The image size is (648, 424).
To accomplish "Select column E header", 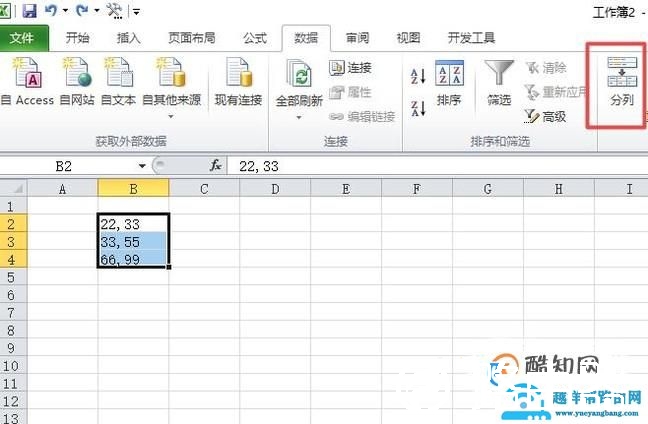I will [x=346, y=189].
